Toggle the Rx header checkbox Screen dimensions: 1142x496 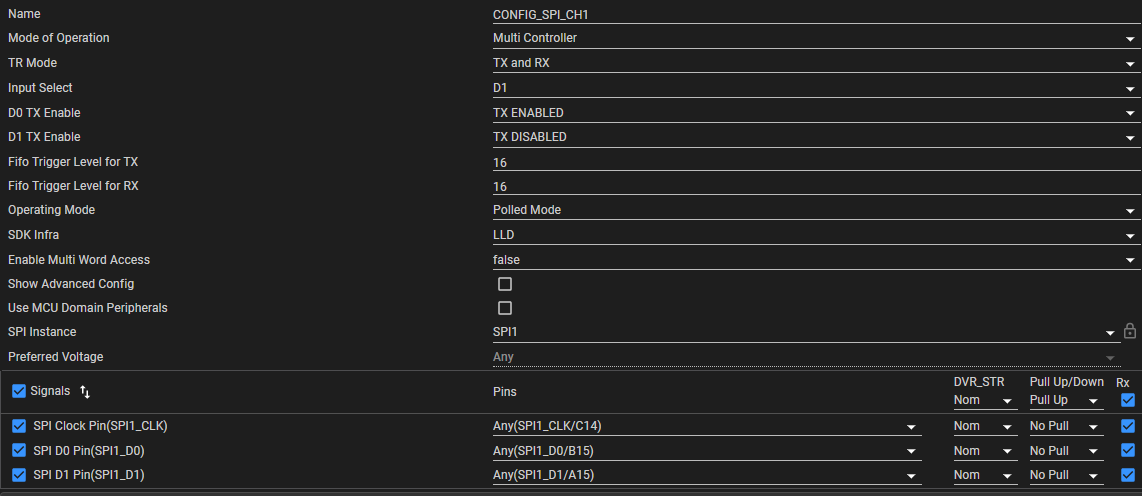(1128, 400)
